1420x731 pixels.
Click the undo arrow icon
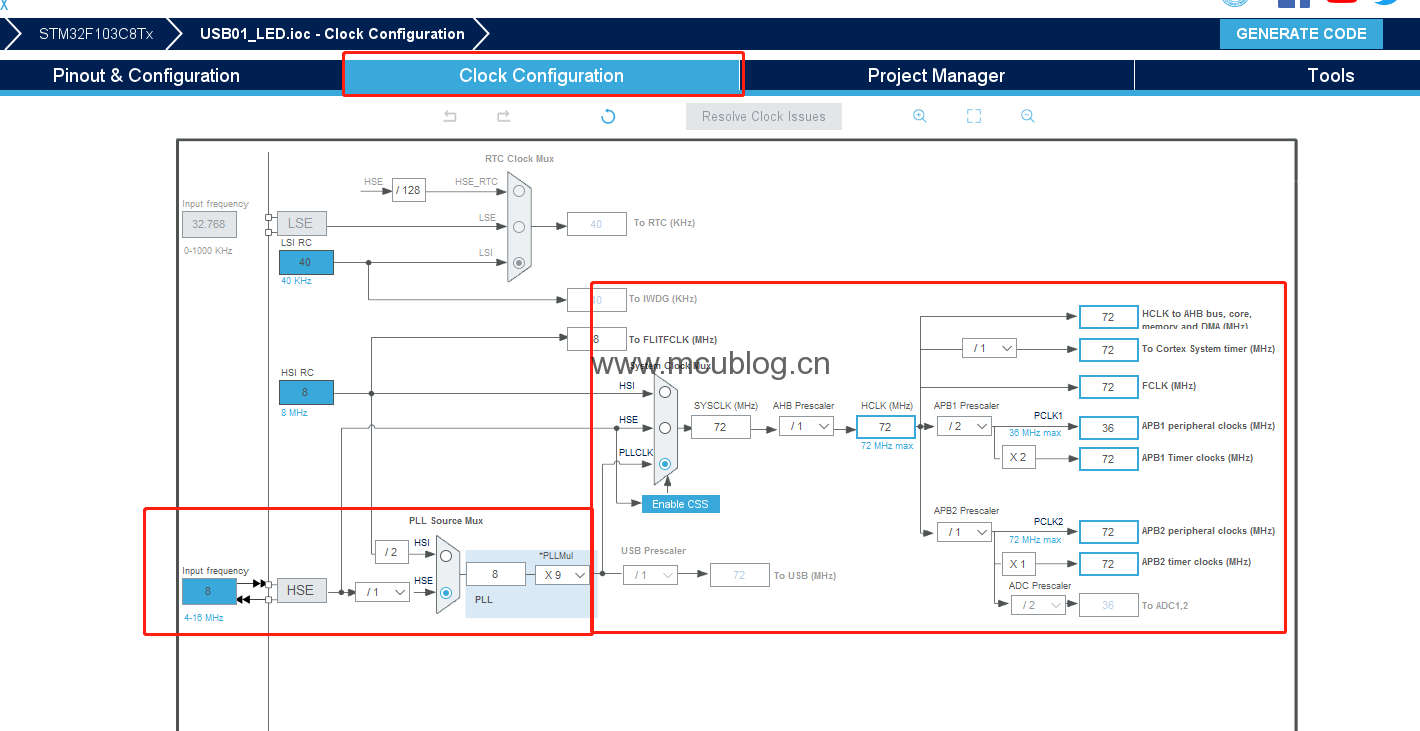tap(450, 116)
